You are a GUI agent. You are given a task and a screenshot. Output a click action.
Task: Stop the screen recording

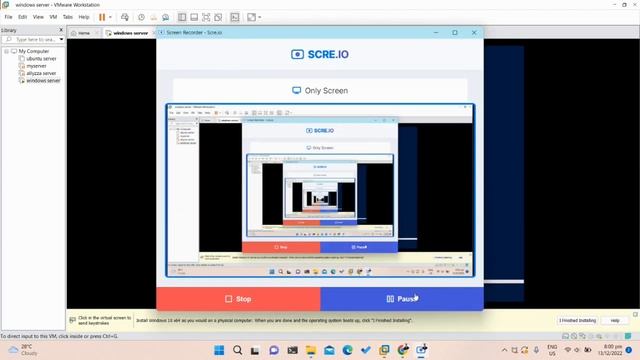238,299
